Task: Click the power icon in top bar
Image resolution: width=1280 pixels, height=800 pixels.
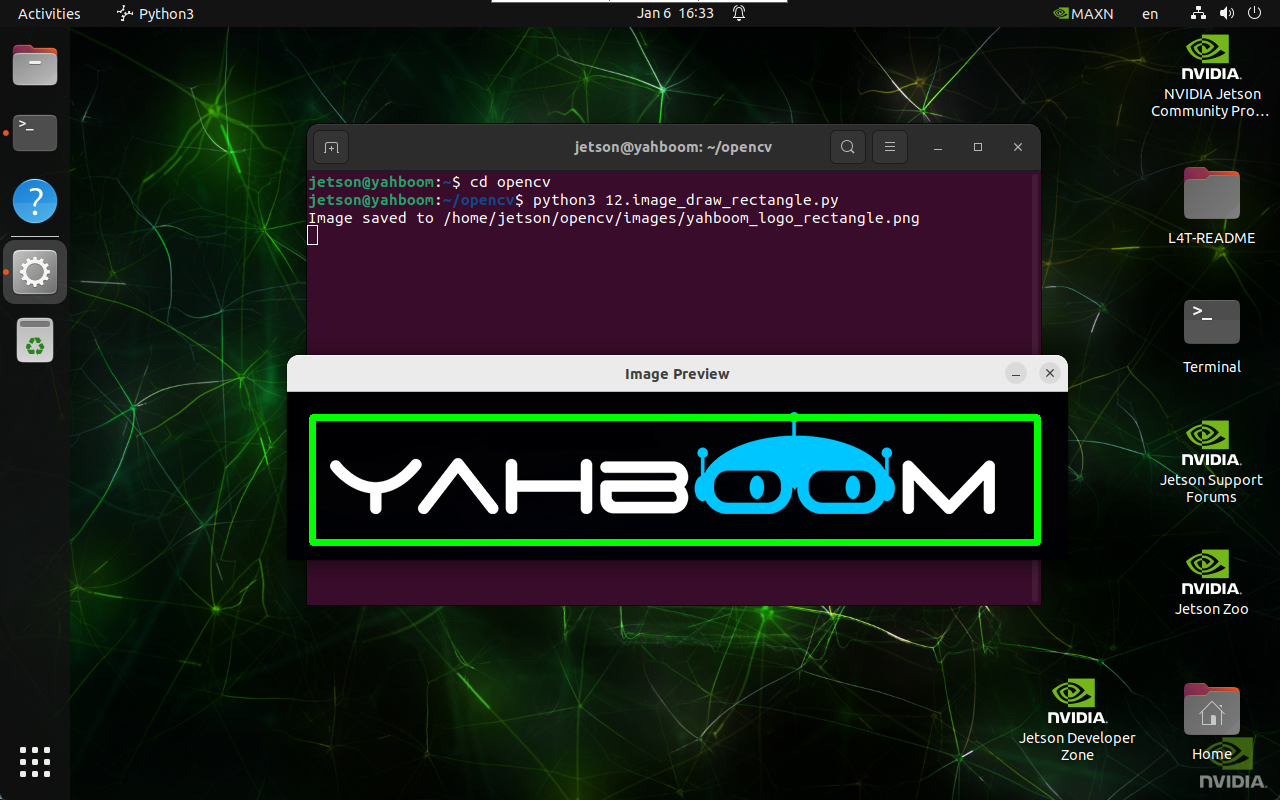Action: [1254, 14]
